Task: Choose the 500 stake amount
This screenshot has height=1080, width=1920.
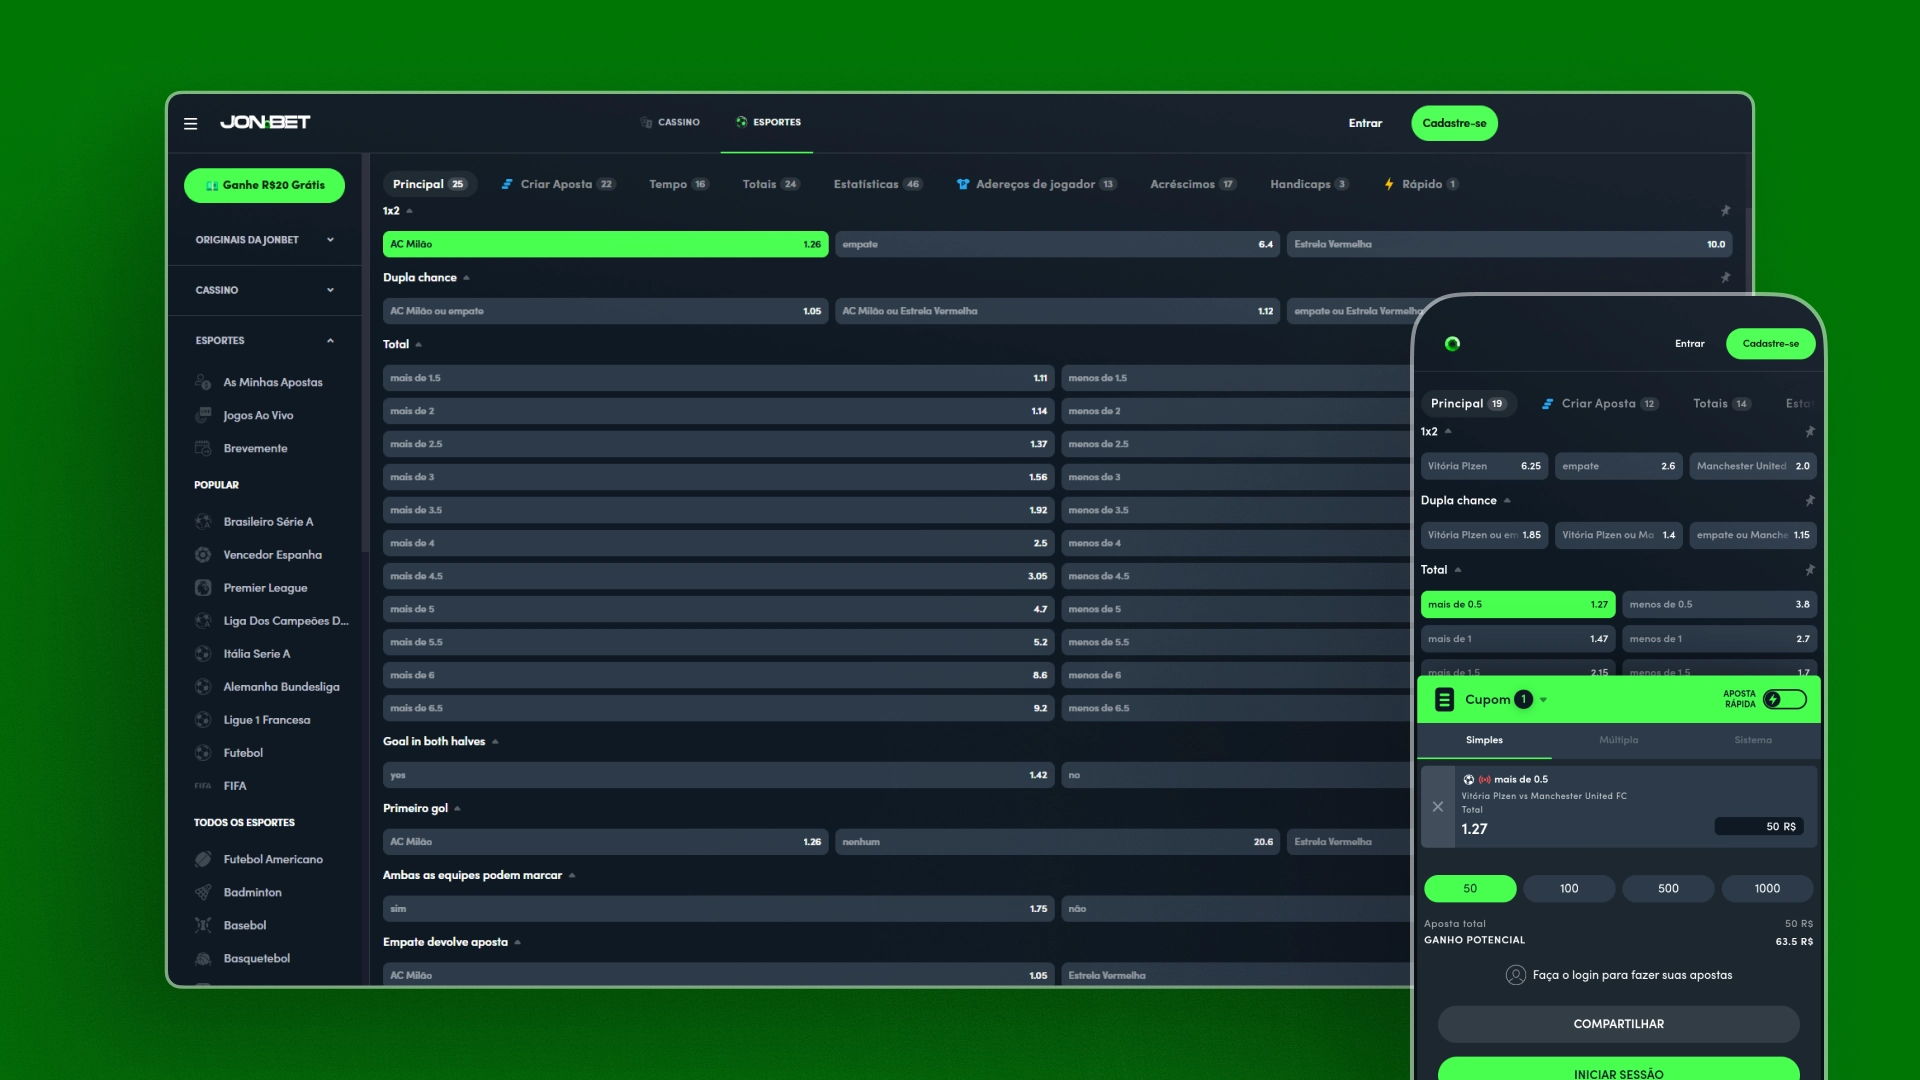Action: pyautogui.click(x=1668, y=889)
